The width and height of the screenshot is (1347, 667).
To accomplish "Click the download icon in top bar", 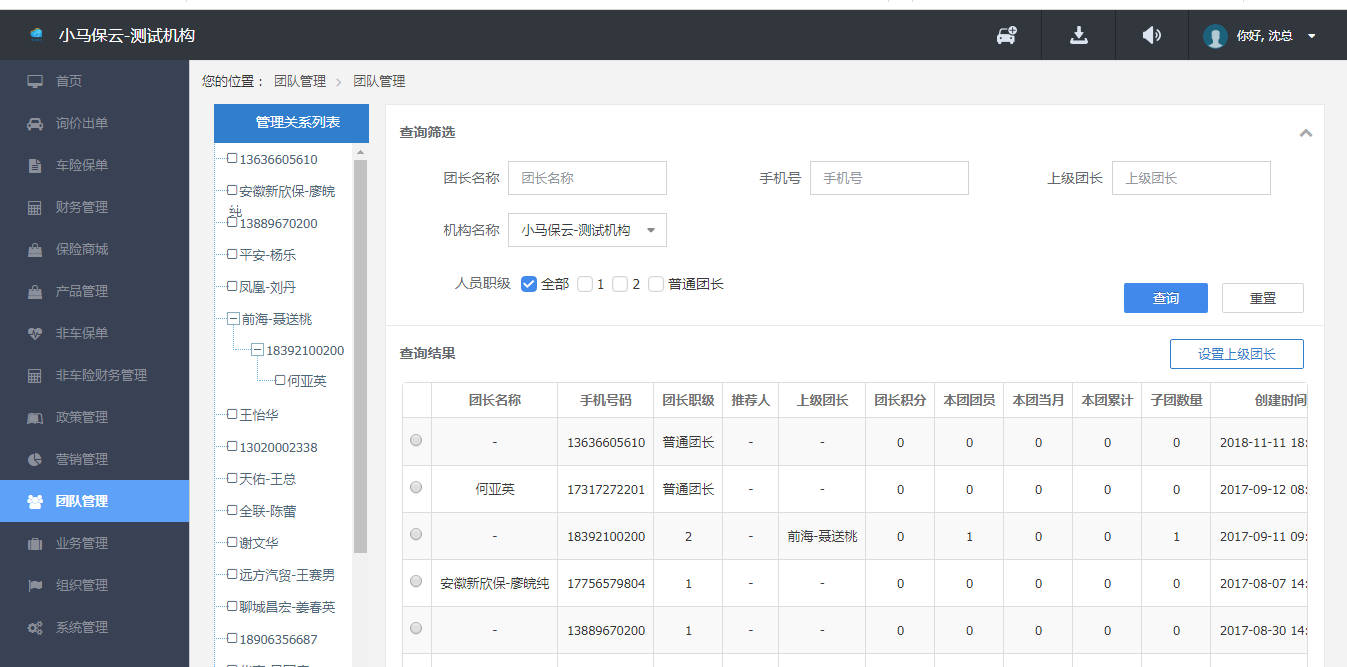I will click(1078, 36).
